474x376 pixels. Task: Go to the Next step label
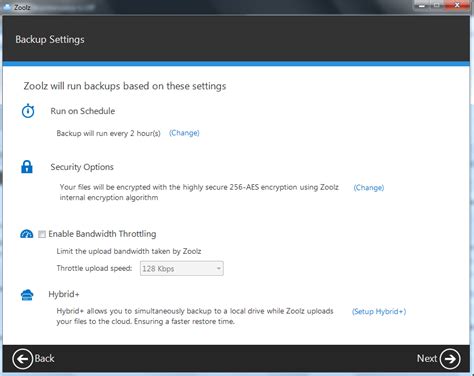427,358
